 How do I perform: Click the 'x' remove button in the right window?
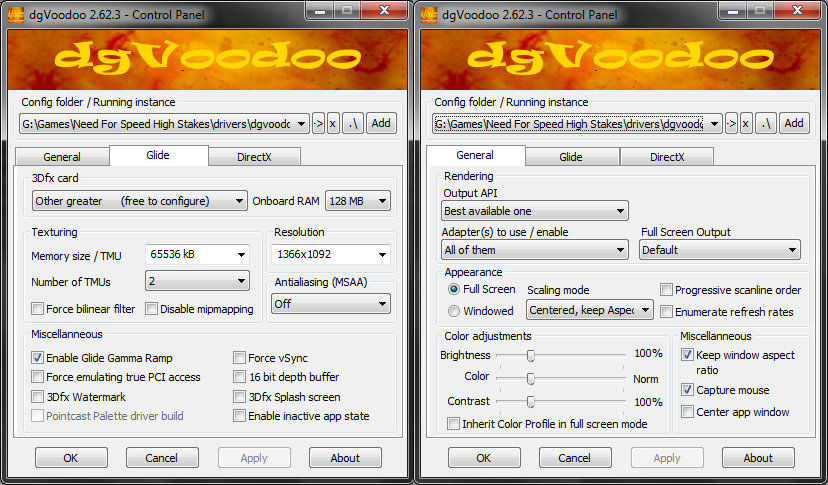[x=746, y=124]
